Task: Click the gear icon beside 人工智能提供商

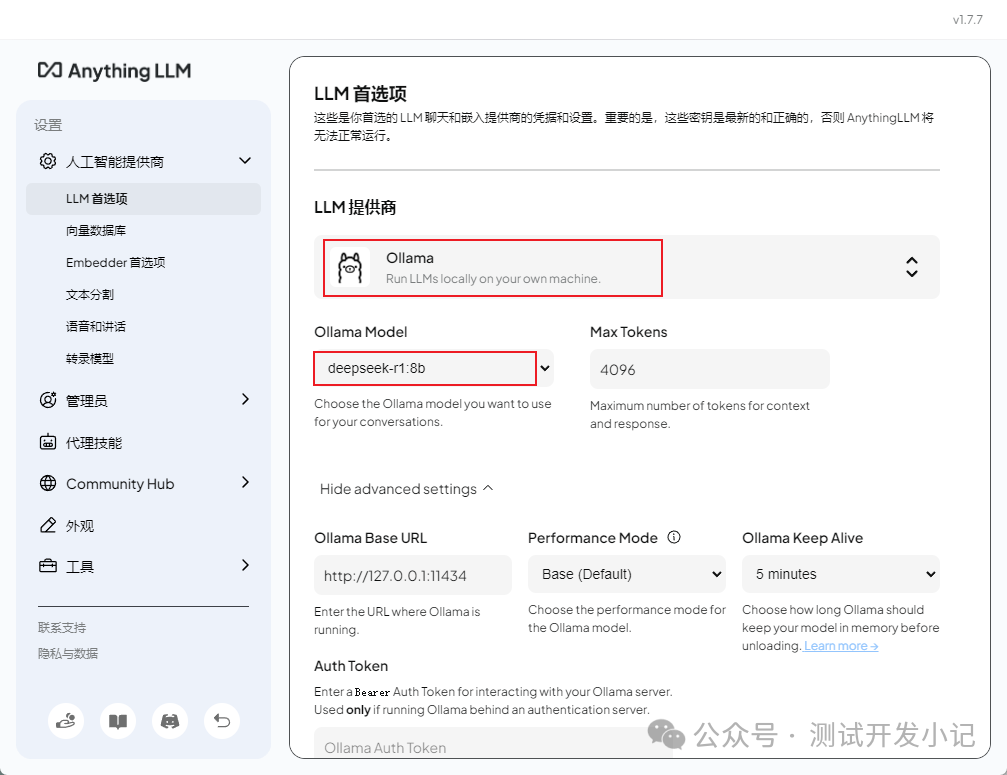Action: point(48,161)
